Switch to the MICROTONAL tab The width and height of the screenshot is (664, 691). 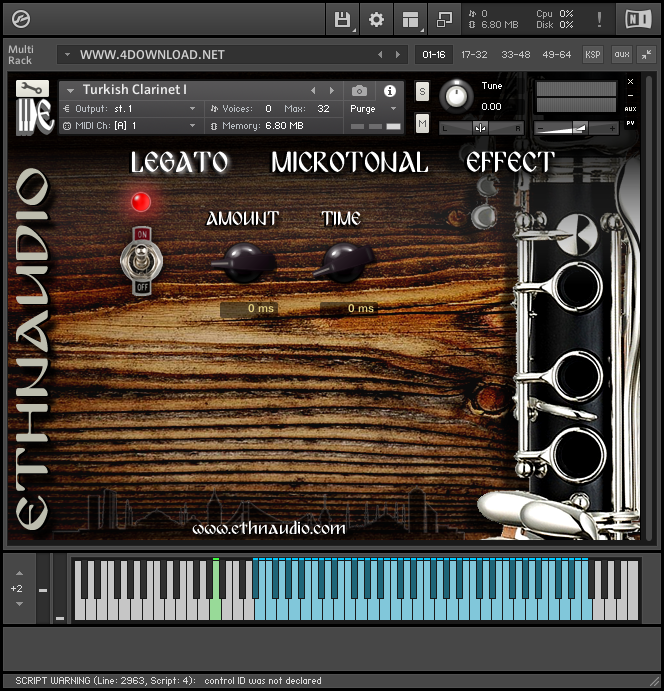coord(349,162)
